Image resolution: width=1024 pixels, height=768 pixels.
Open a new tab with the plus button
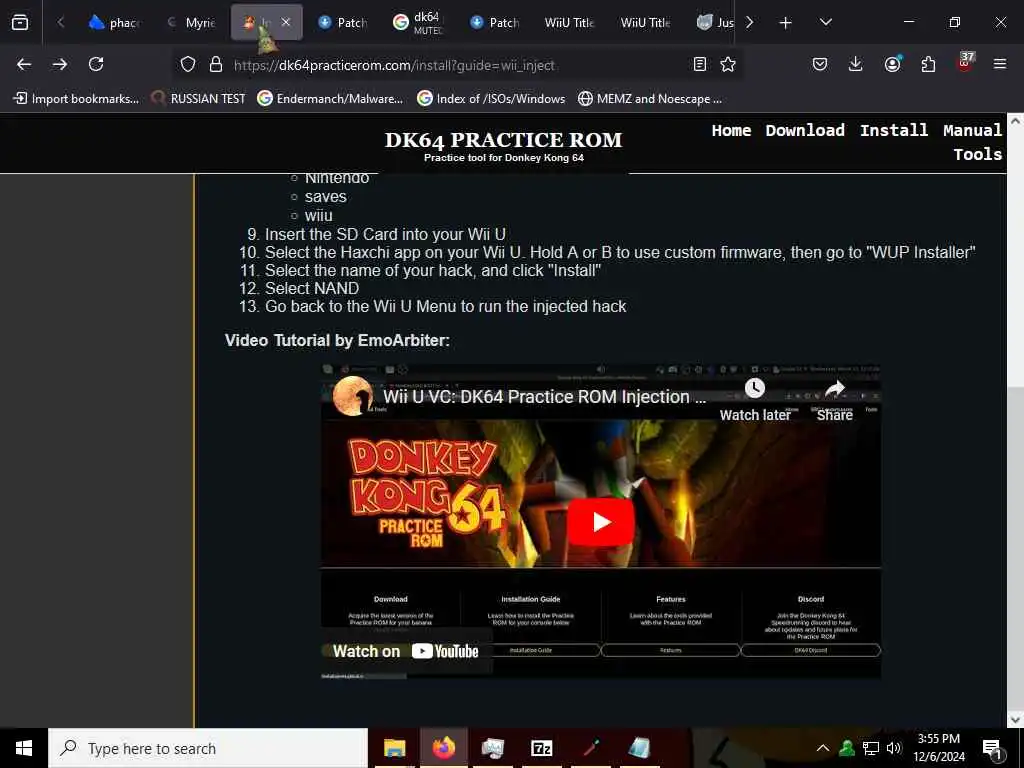[786, 23]
